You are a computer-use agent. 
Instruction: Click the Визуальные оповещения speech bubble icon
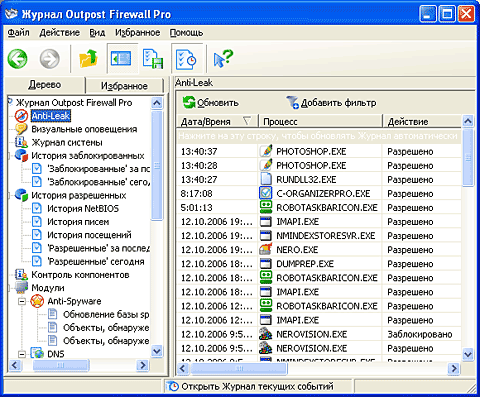pyautogui.click(x=21, y=129)
